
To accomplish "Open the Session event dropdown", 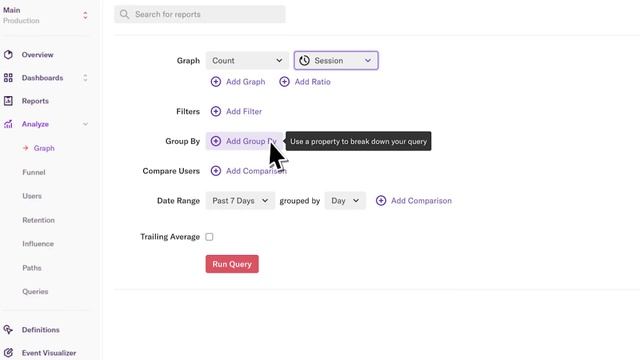I will [336, 60].
